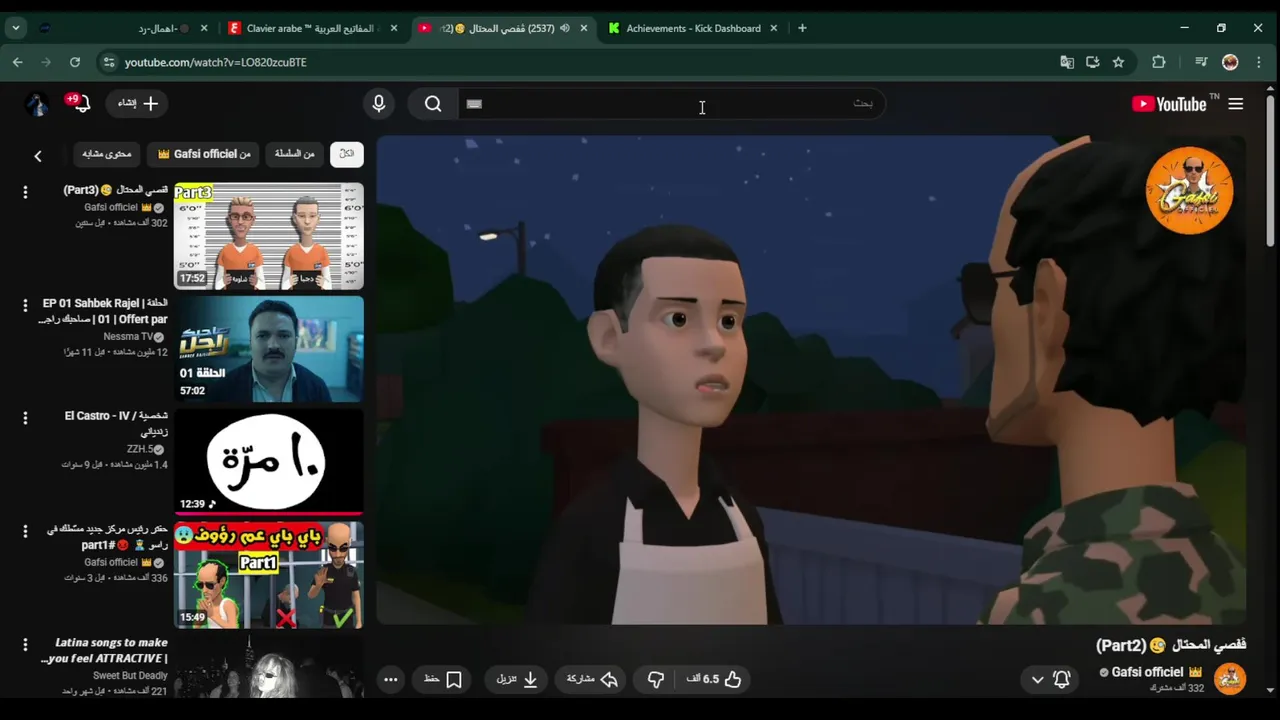This screenshot has height=720, width=1280.
Task: Toggle channel notification bell for Gafsi officiel
Action: pyautogui.click(x=1062, y=679)
